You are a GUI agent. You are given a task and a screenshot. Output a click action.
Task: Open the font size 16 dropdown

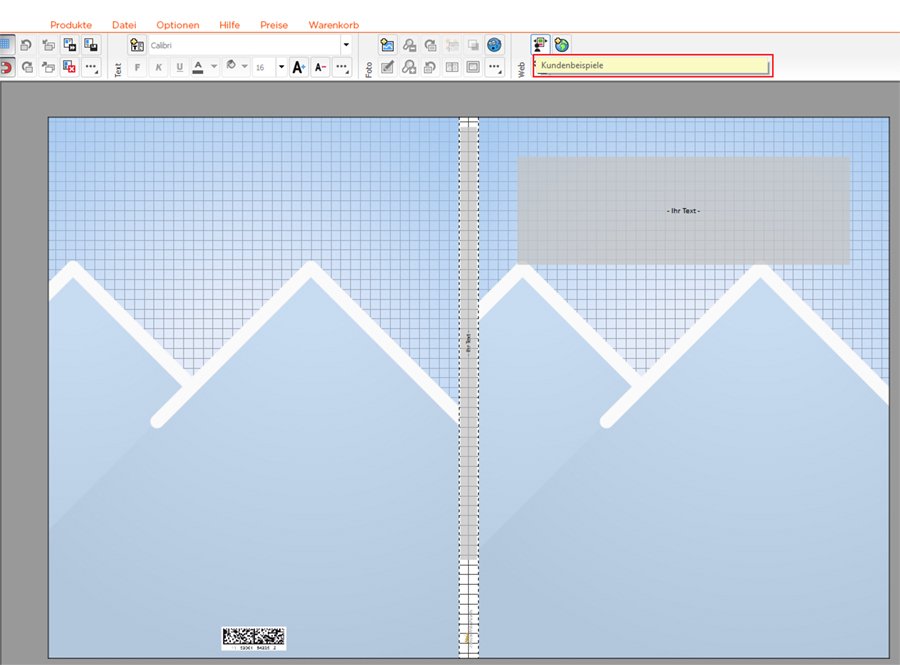point(281,67)
